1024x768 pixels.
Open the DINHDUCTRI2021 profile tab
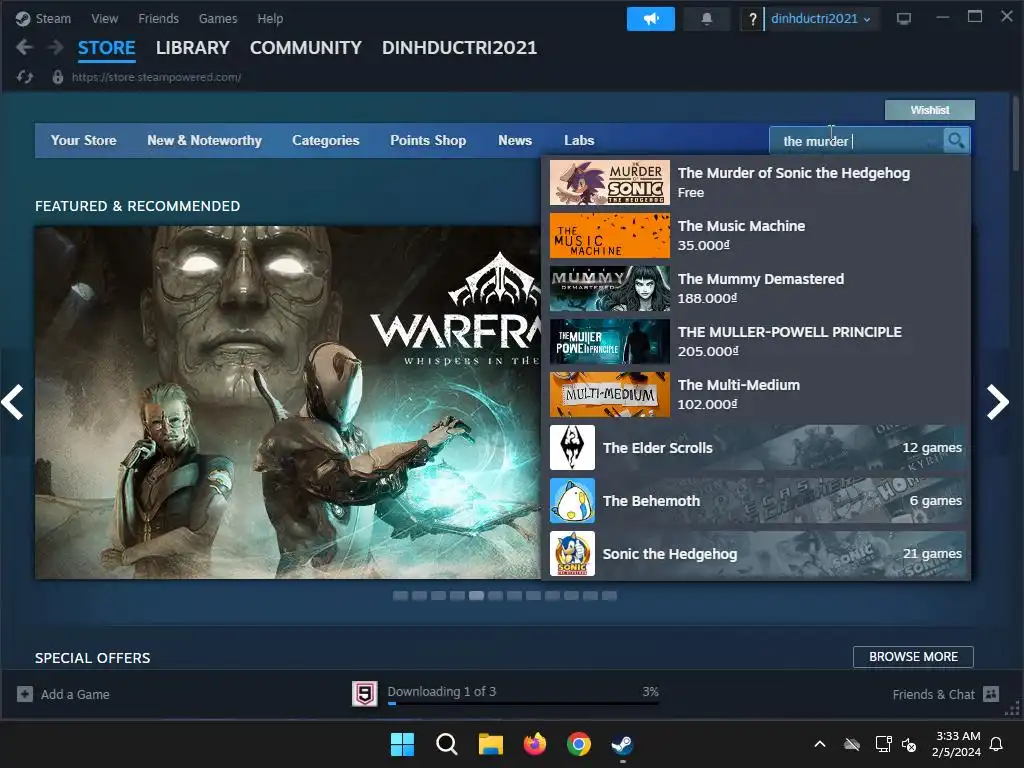[x=460, y=48]
